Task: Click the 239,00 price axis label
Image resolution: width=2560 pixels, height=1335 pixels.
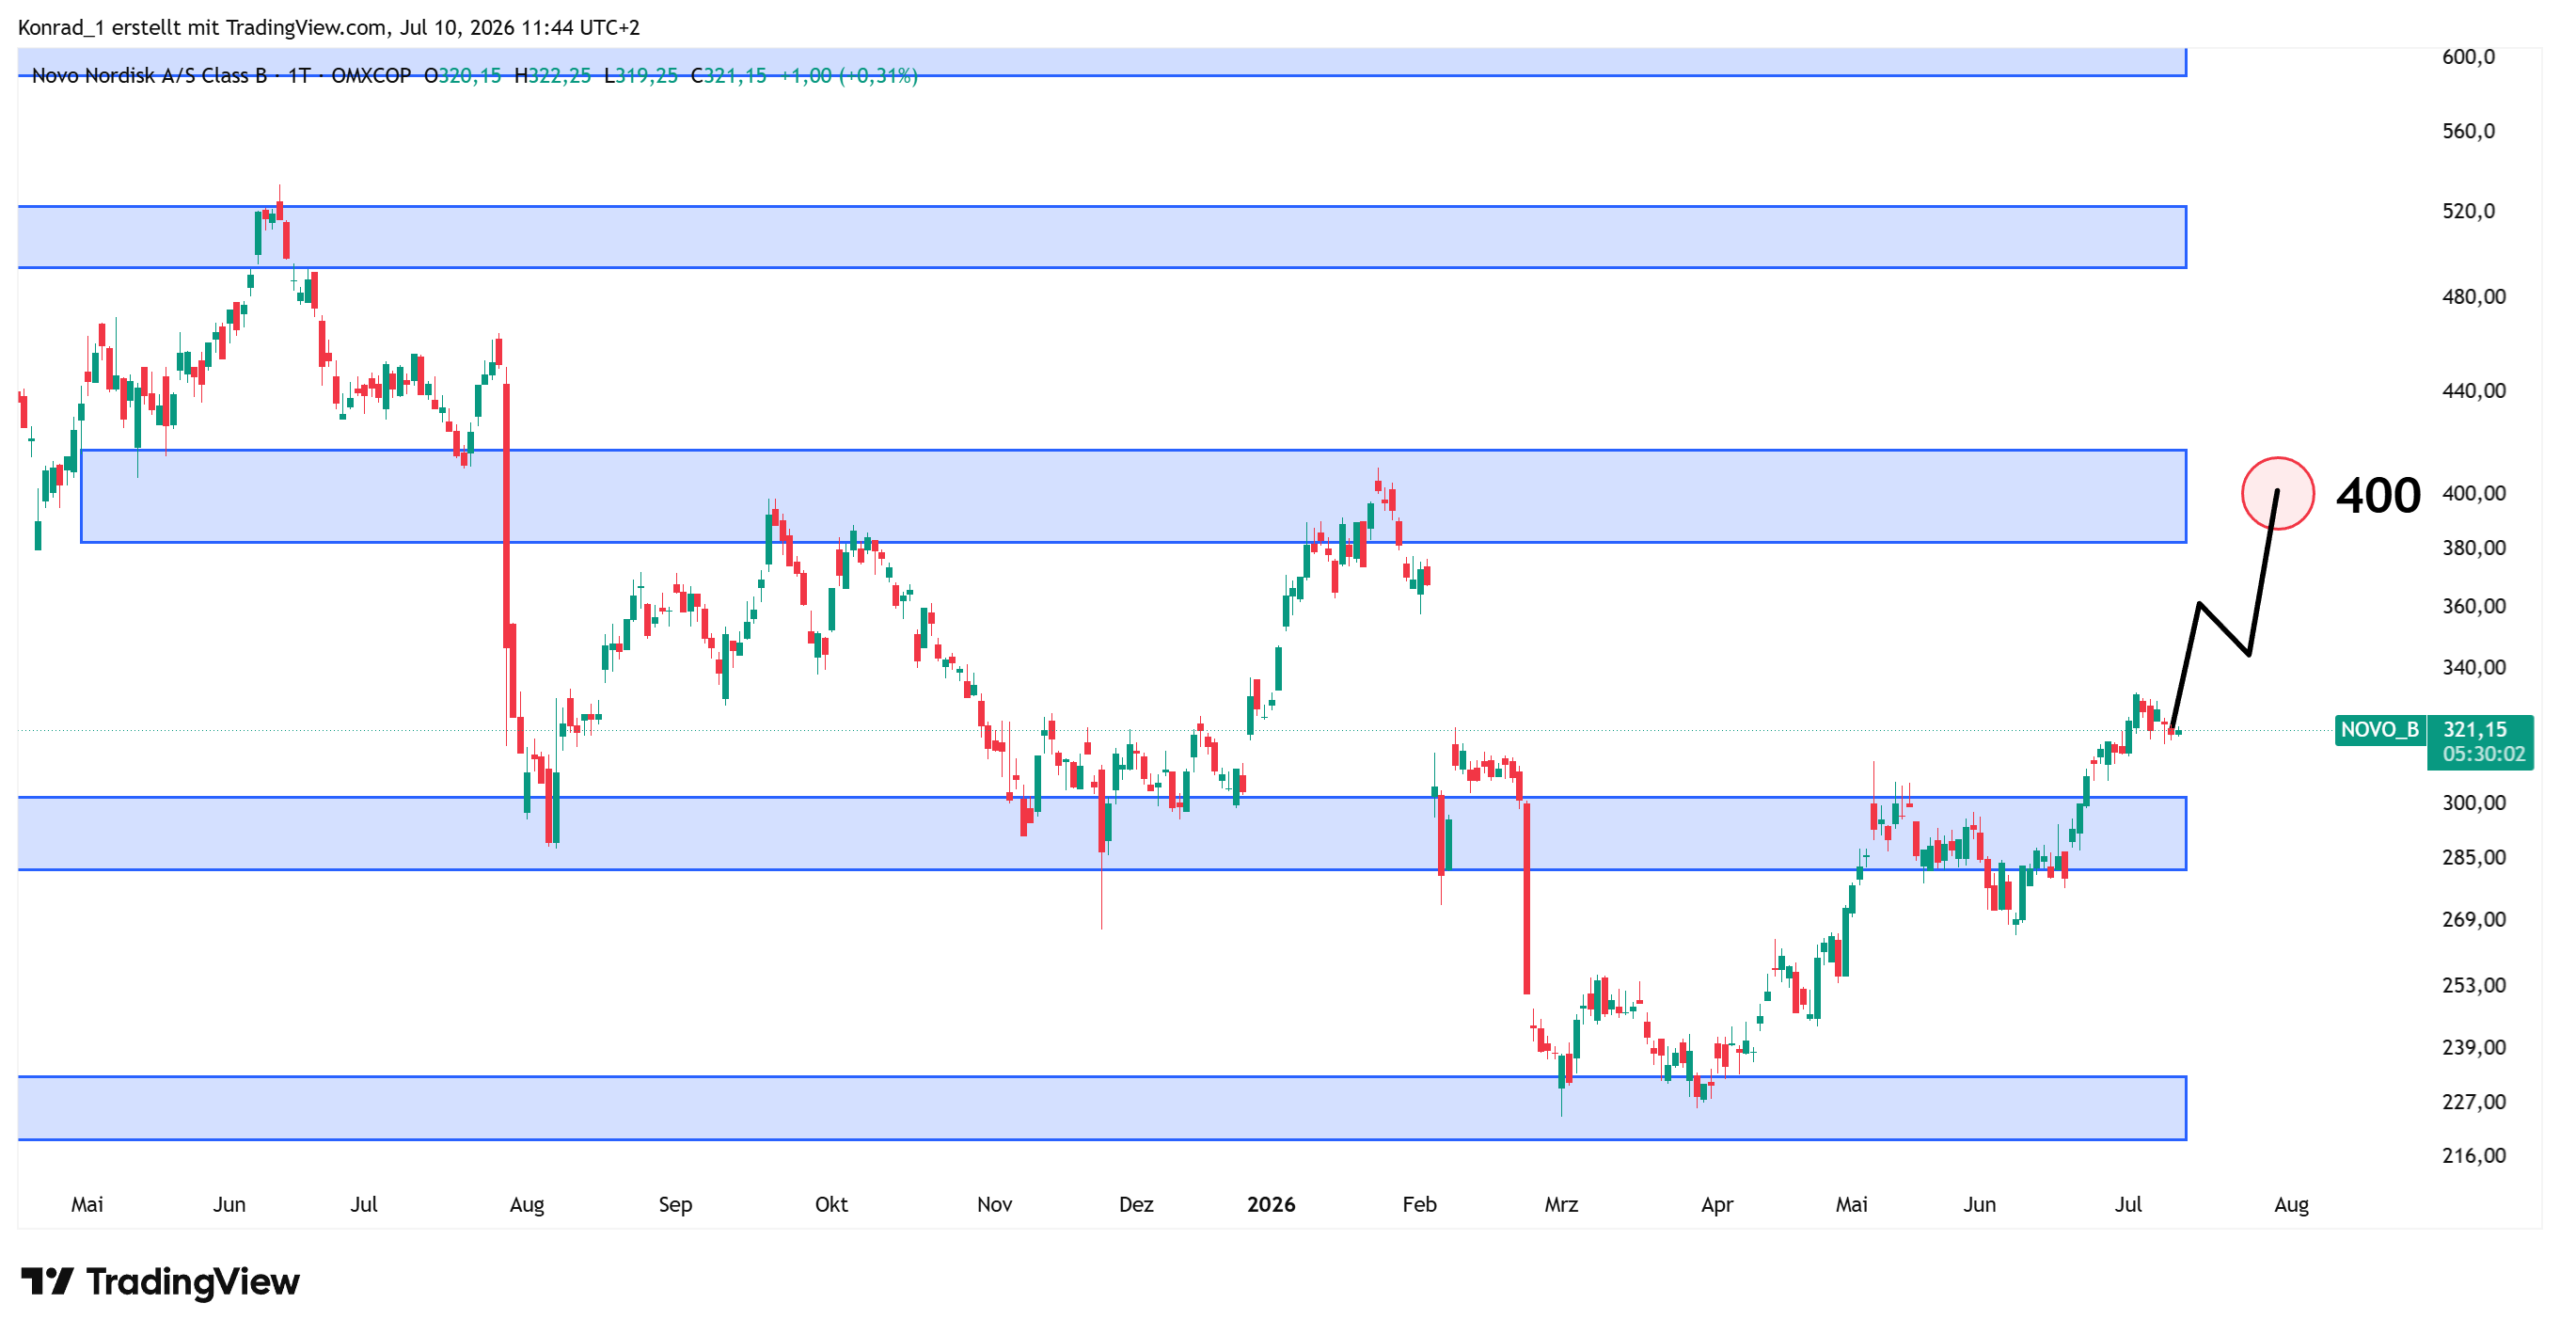Action: (x=2474, y=1047)
